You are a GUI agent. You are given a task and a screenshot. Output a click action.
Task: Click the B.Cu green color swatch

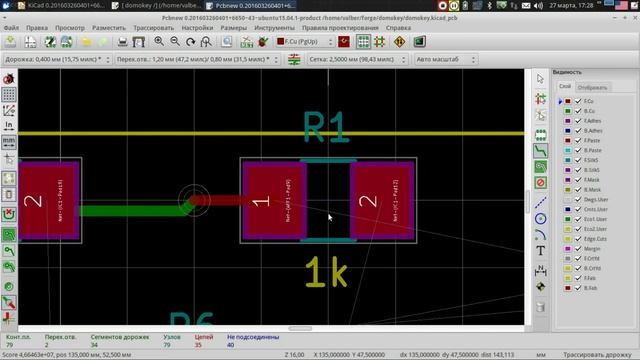click(568, 111)
